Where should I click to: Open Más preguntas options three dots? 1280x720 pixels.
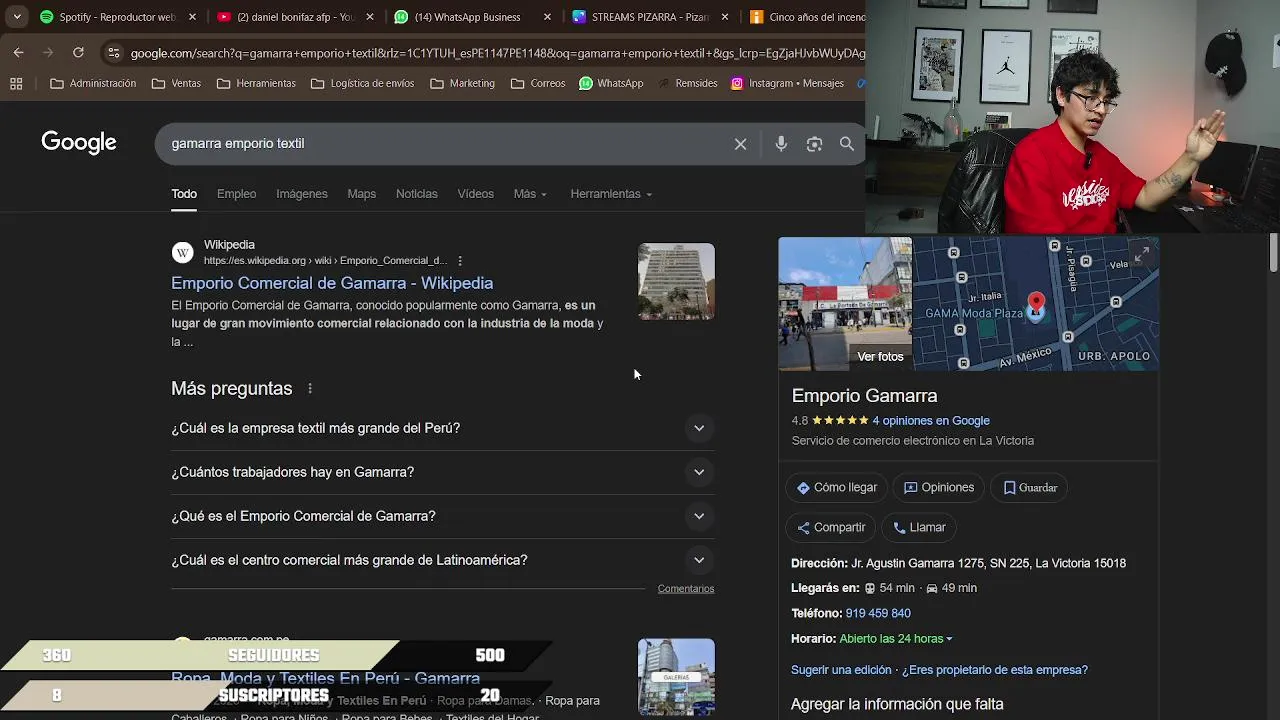(310, 388)
